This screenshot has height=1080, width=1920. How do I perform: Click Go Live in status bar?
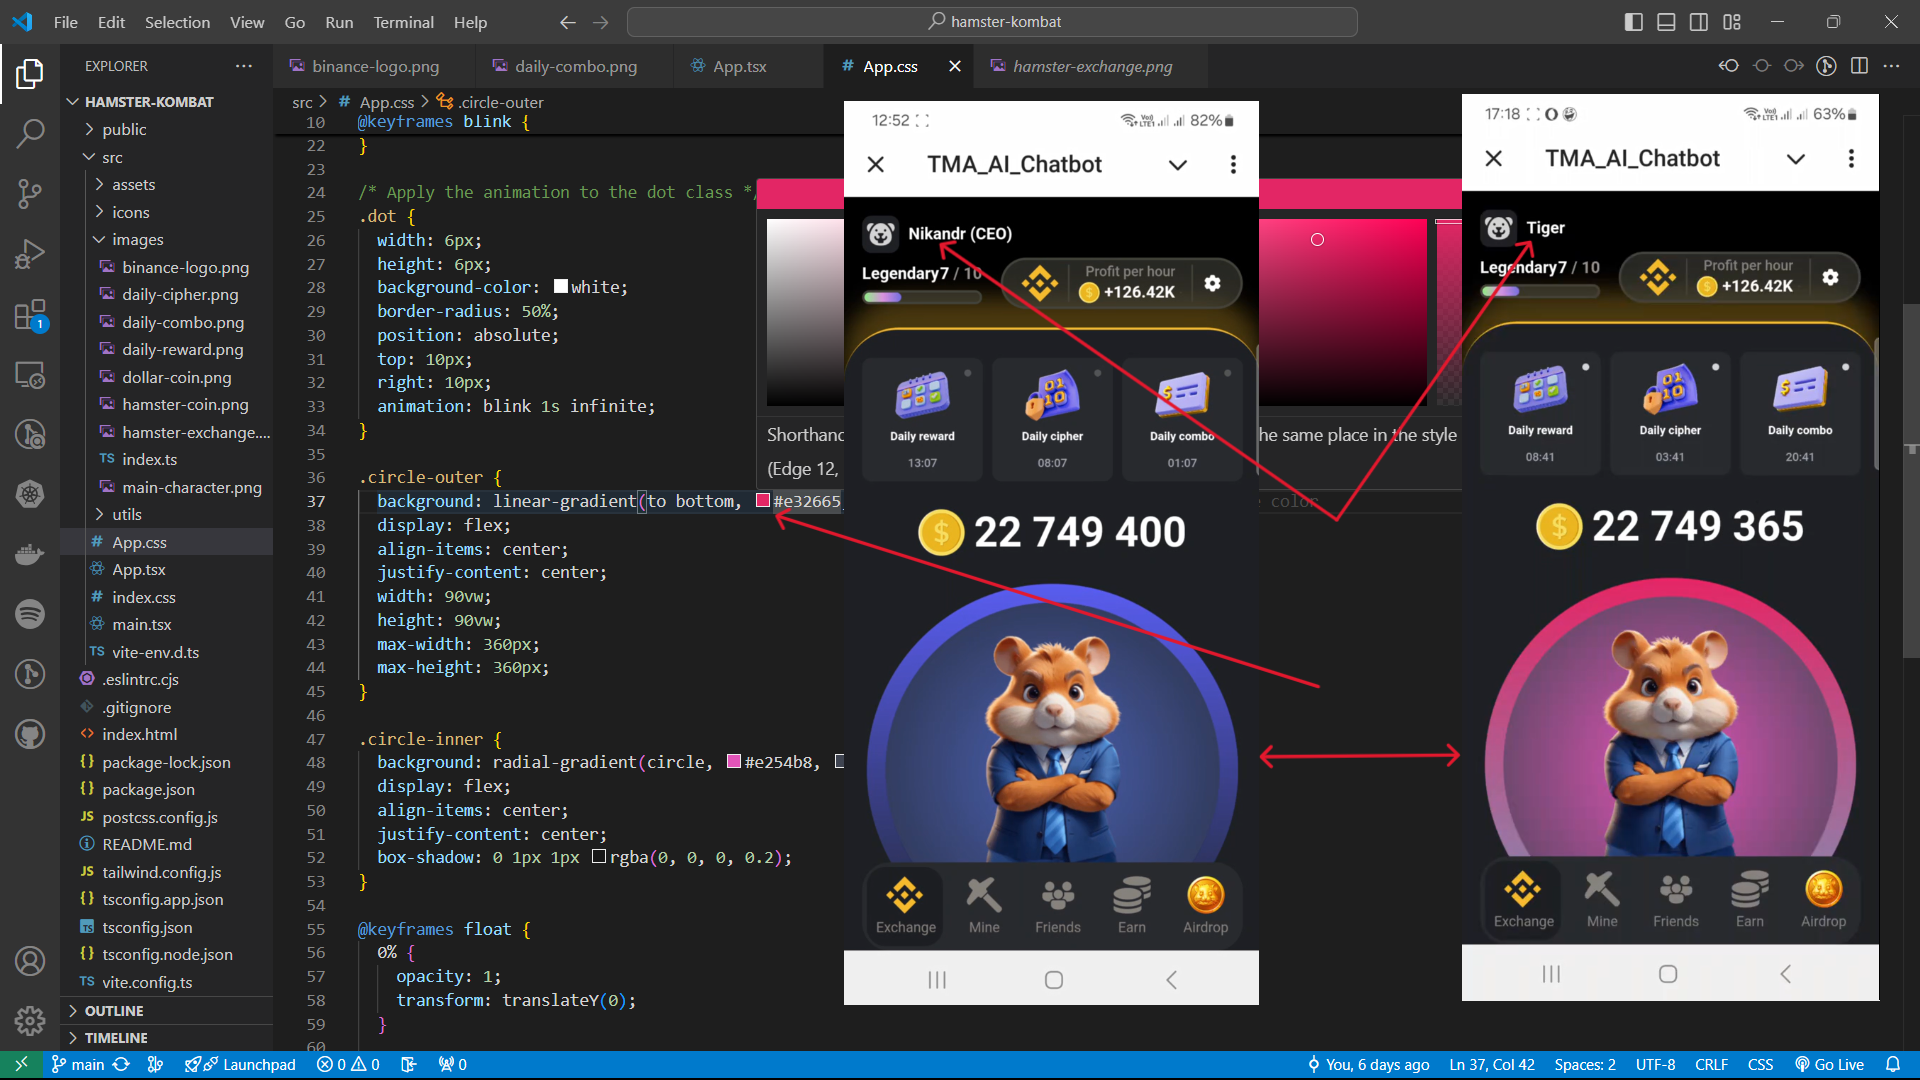coord(1829,1064)
